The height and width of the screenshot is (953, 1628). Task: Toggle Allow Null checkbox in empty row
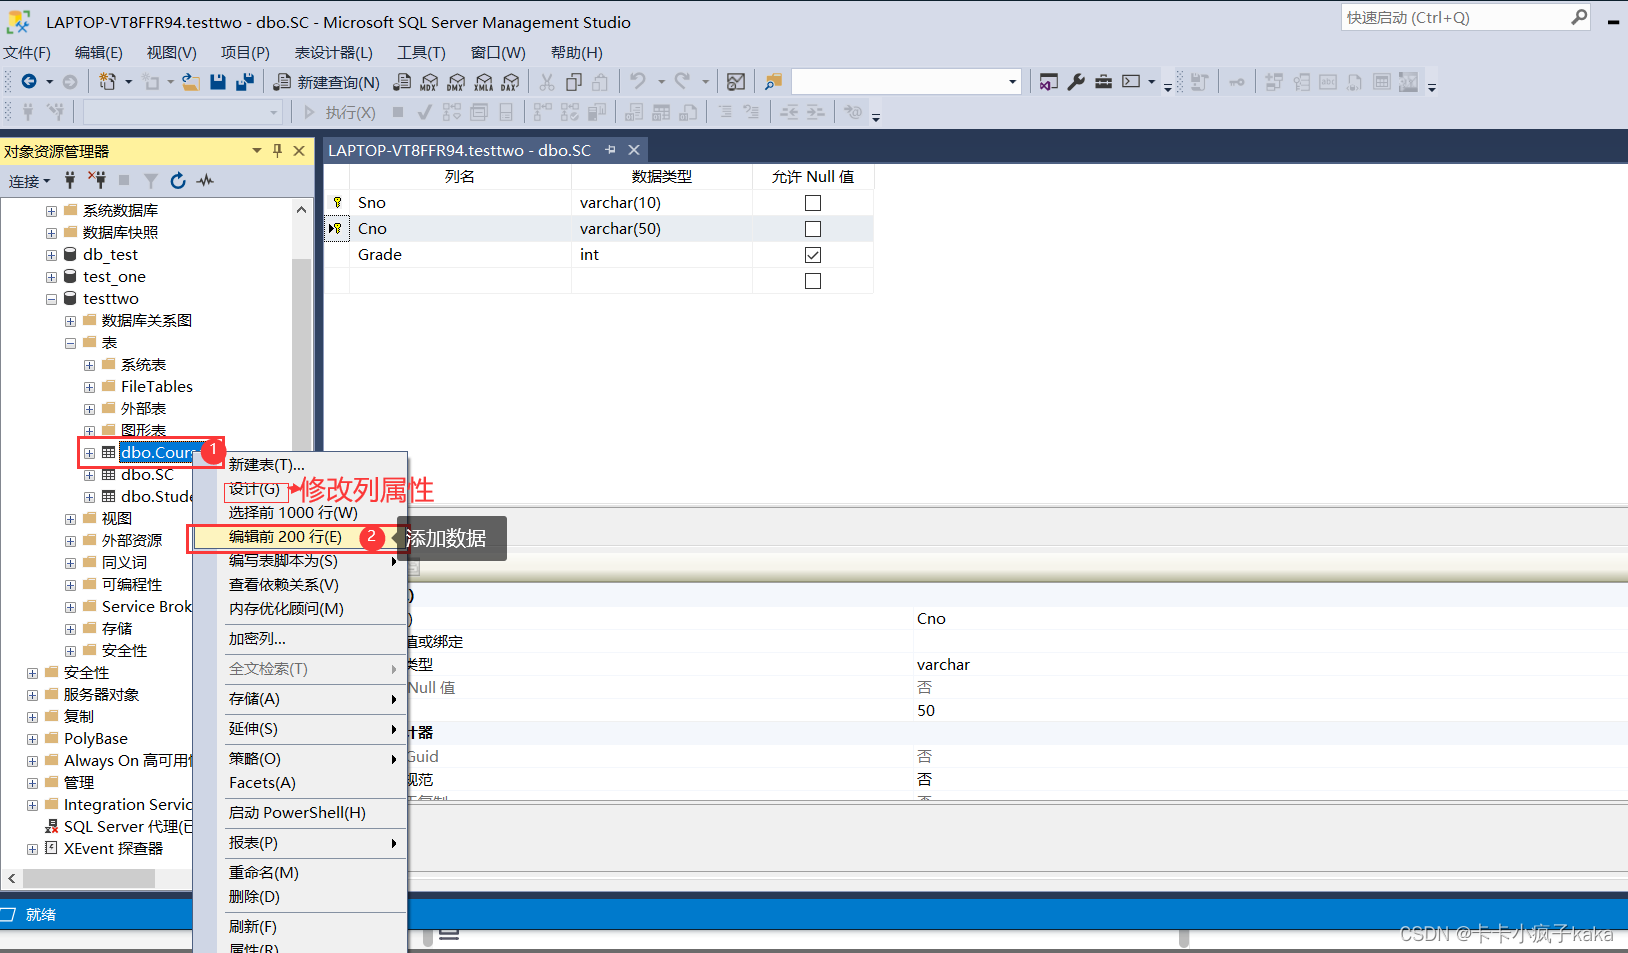click(813, 281)
